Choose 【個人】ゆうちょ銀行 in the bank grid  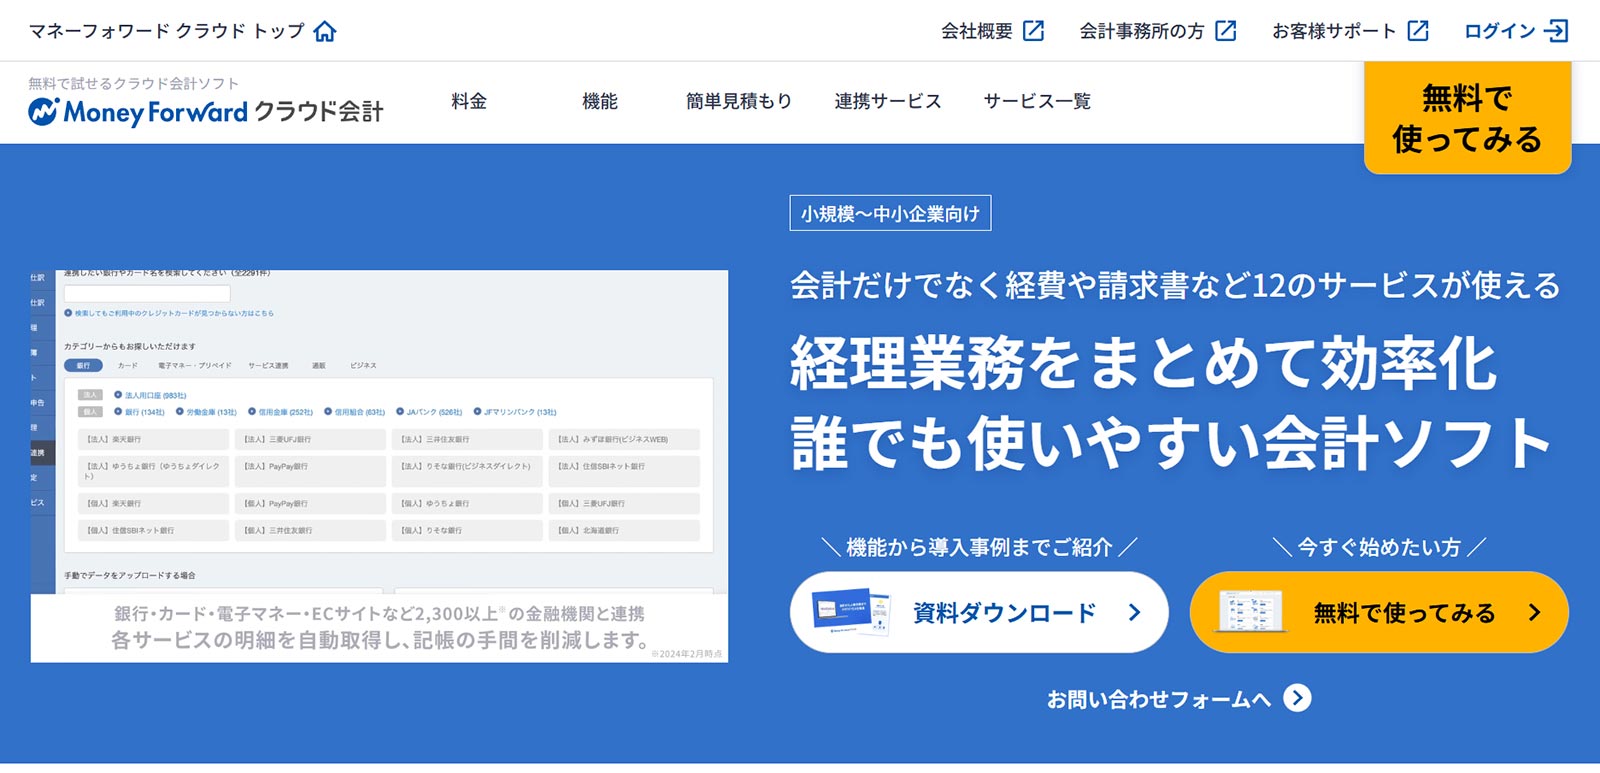tap(467, 503)
